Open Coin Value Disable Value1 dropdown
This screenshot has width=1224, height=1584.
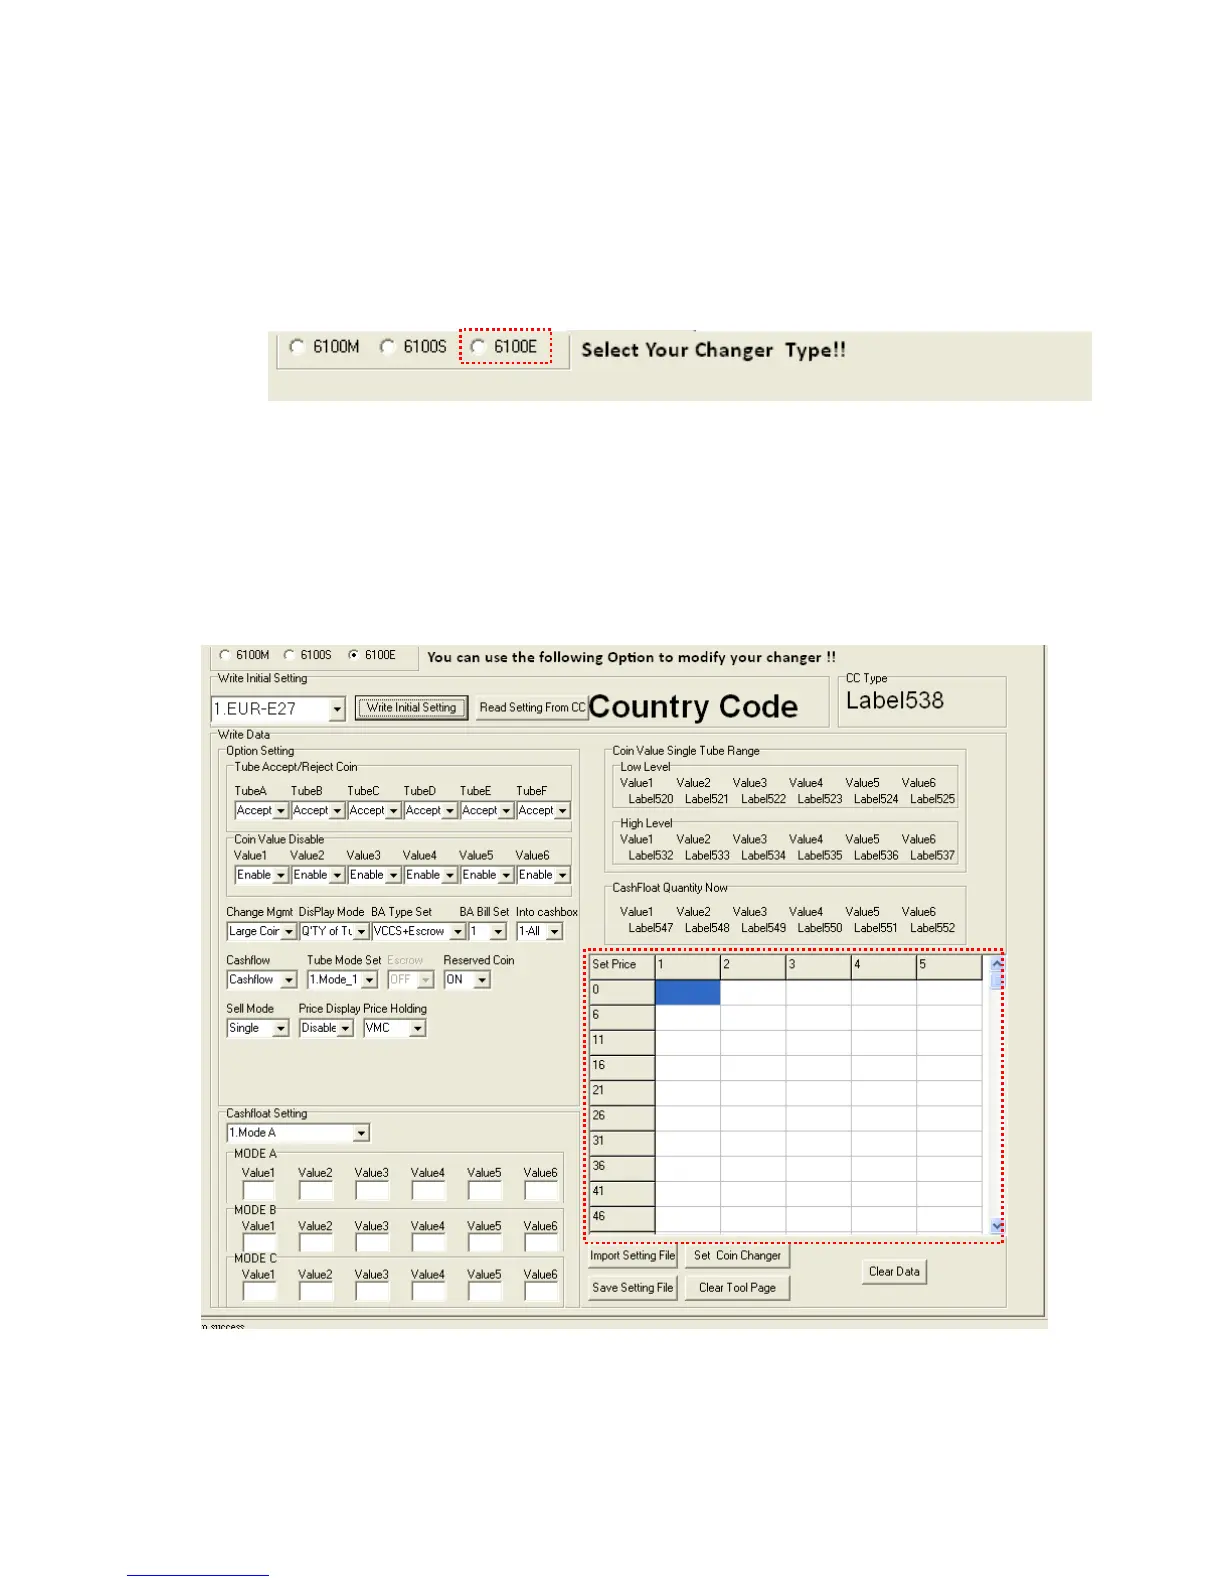[x=281, y=875]
